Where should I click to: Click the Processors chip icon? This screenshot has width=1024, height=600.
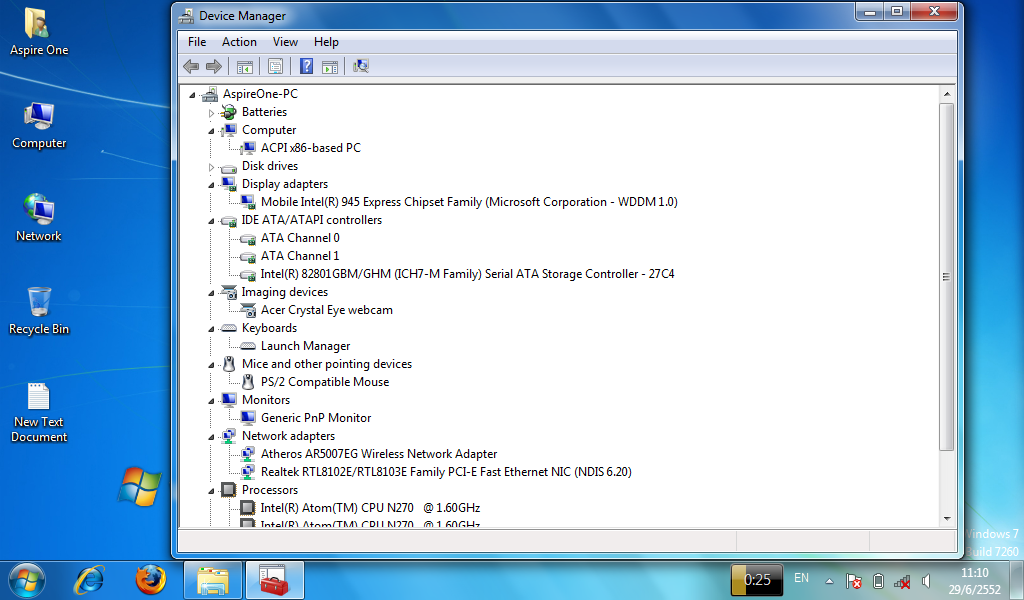point(228,490)
